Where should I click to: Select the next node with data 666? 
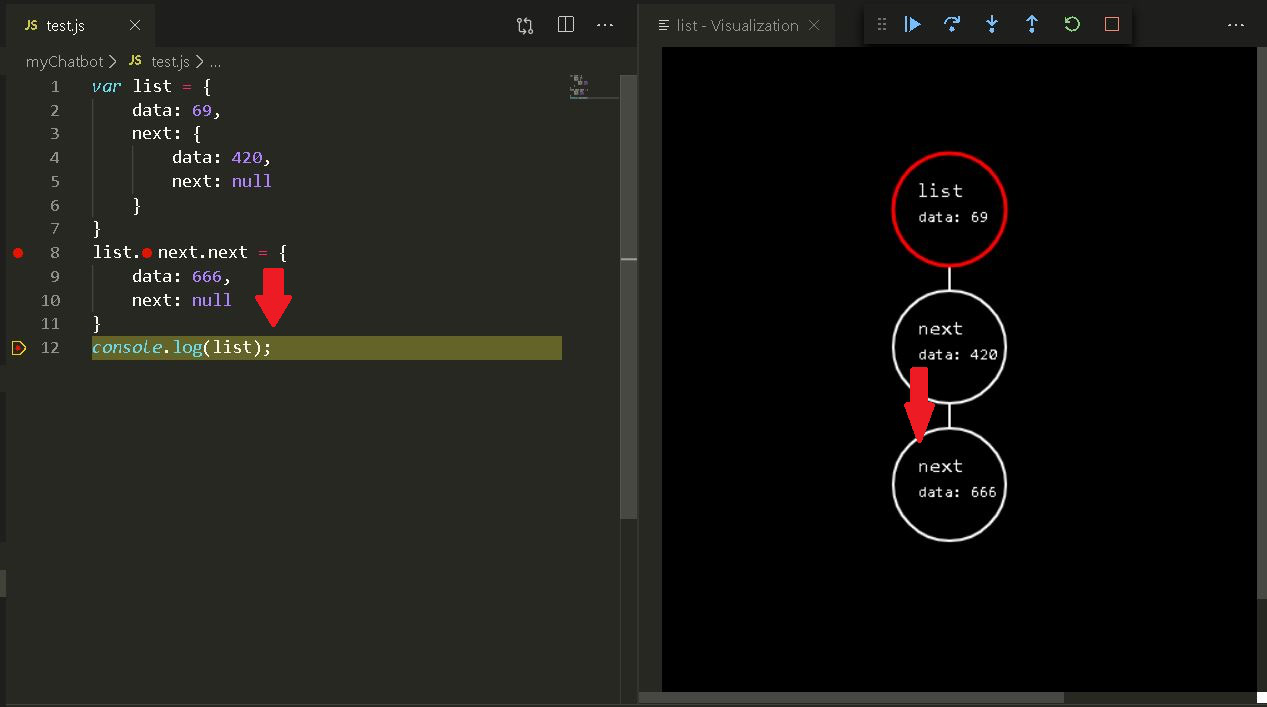click(x=949, y=484)
